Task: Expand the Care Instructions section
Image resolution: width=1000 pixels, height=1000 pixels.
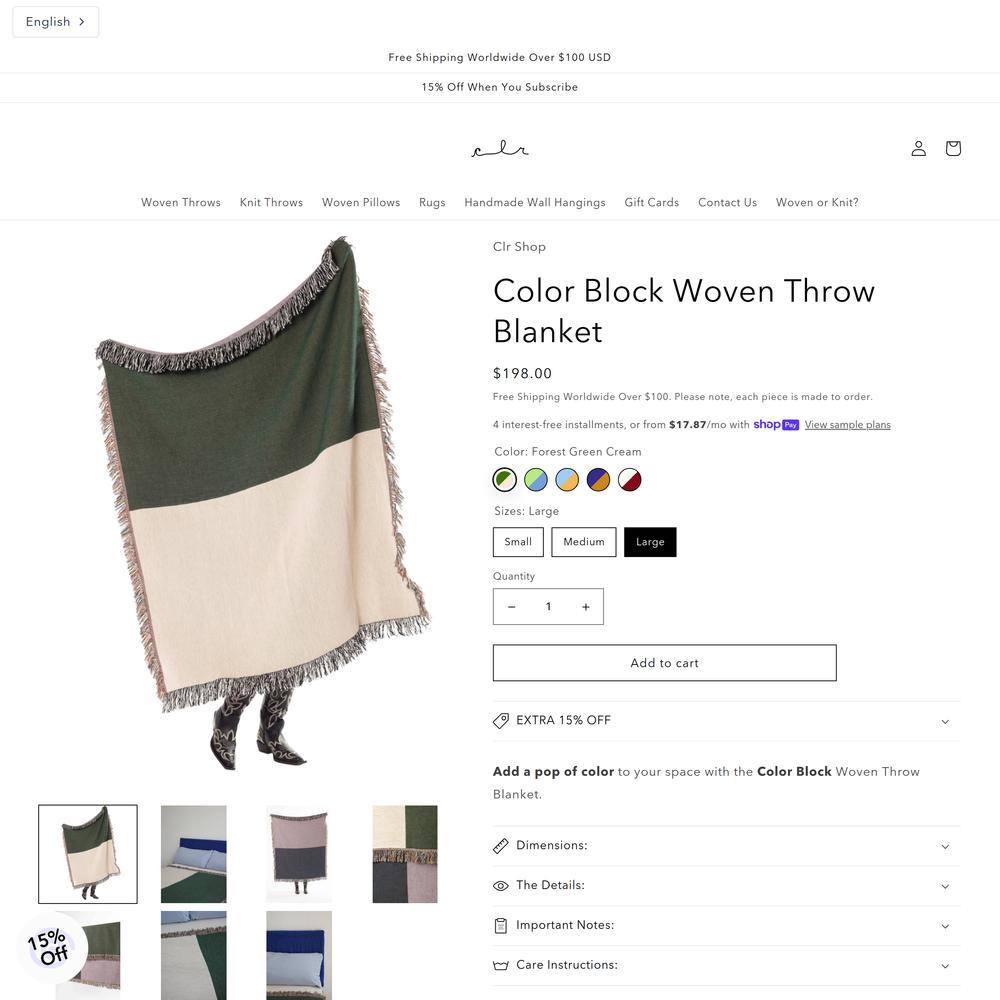Action: pyautogui.click(x=726, y=966)
